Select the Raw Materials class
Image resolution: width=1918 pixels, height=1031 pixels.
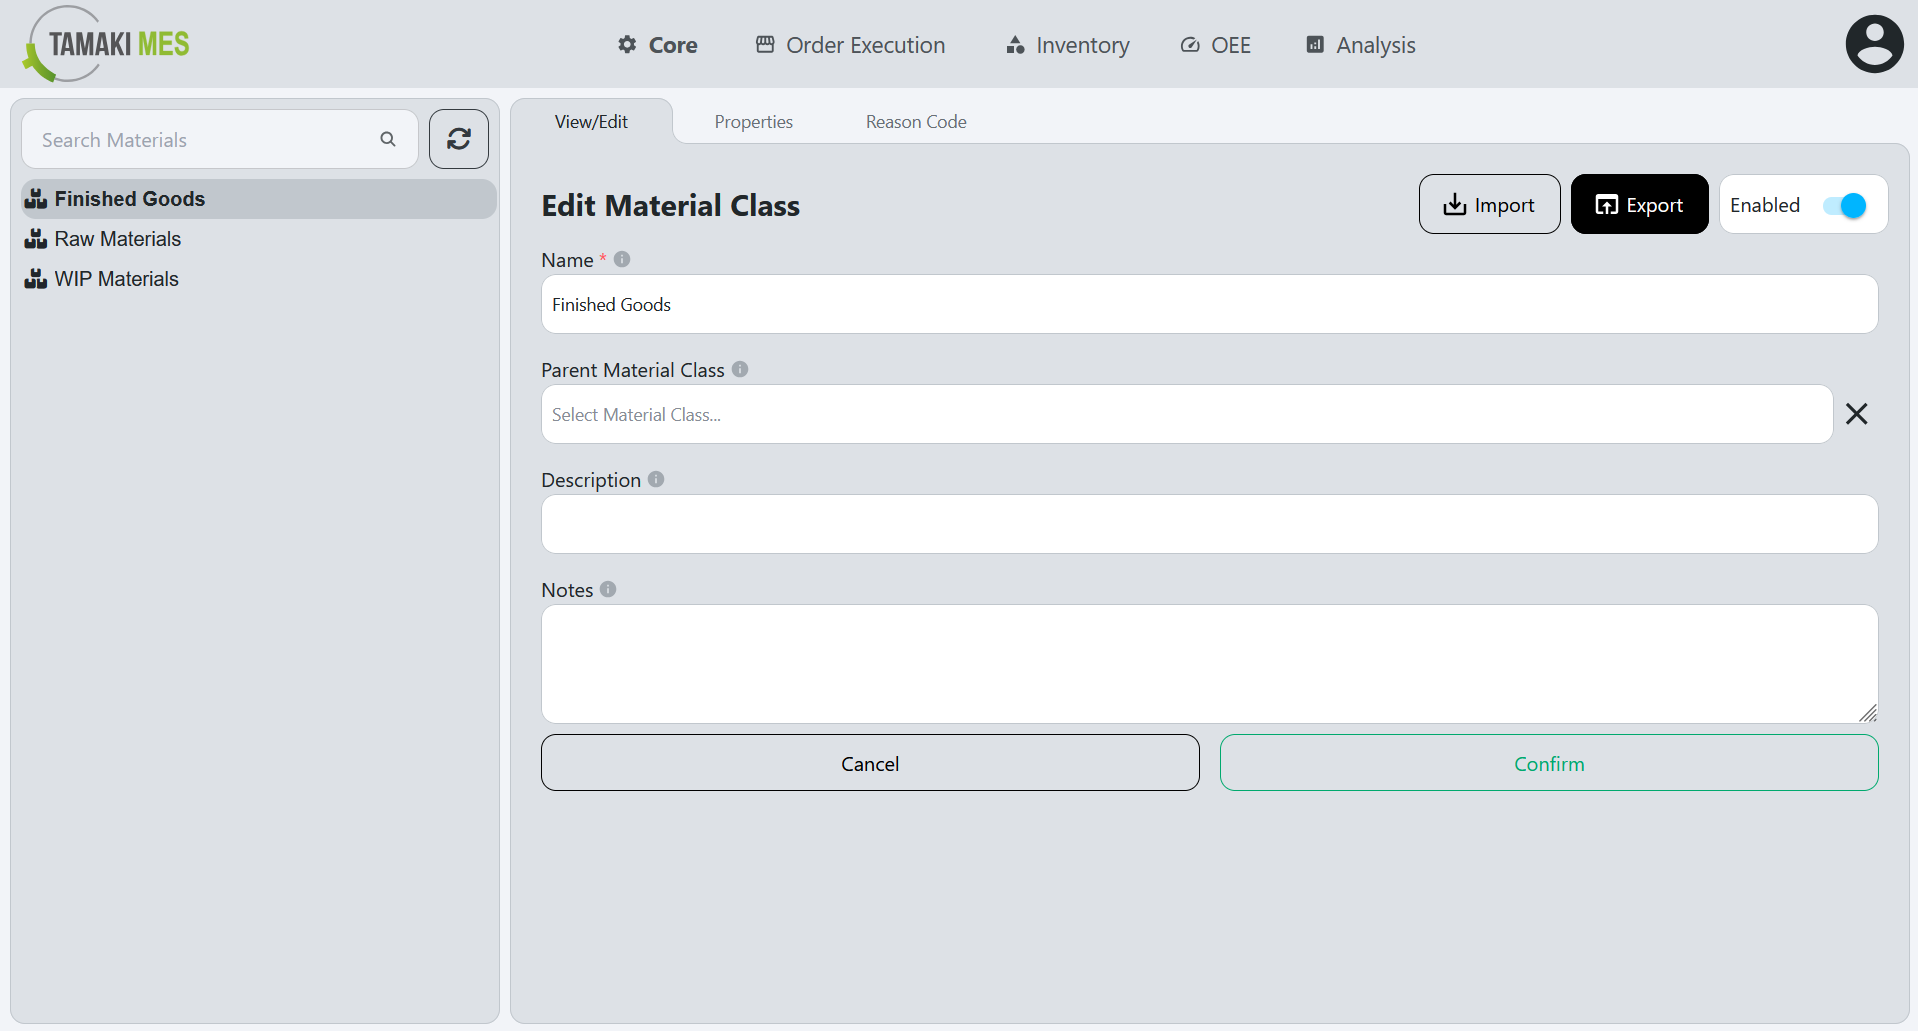click(117, 239)
